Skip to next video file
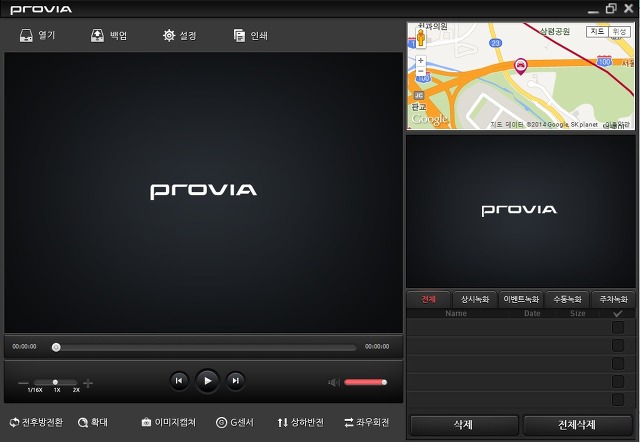640x442 pixels. click(x=236, y=381)
